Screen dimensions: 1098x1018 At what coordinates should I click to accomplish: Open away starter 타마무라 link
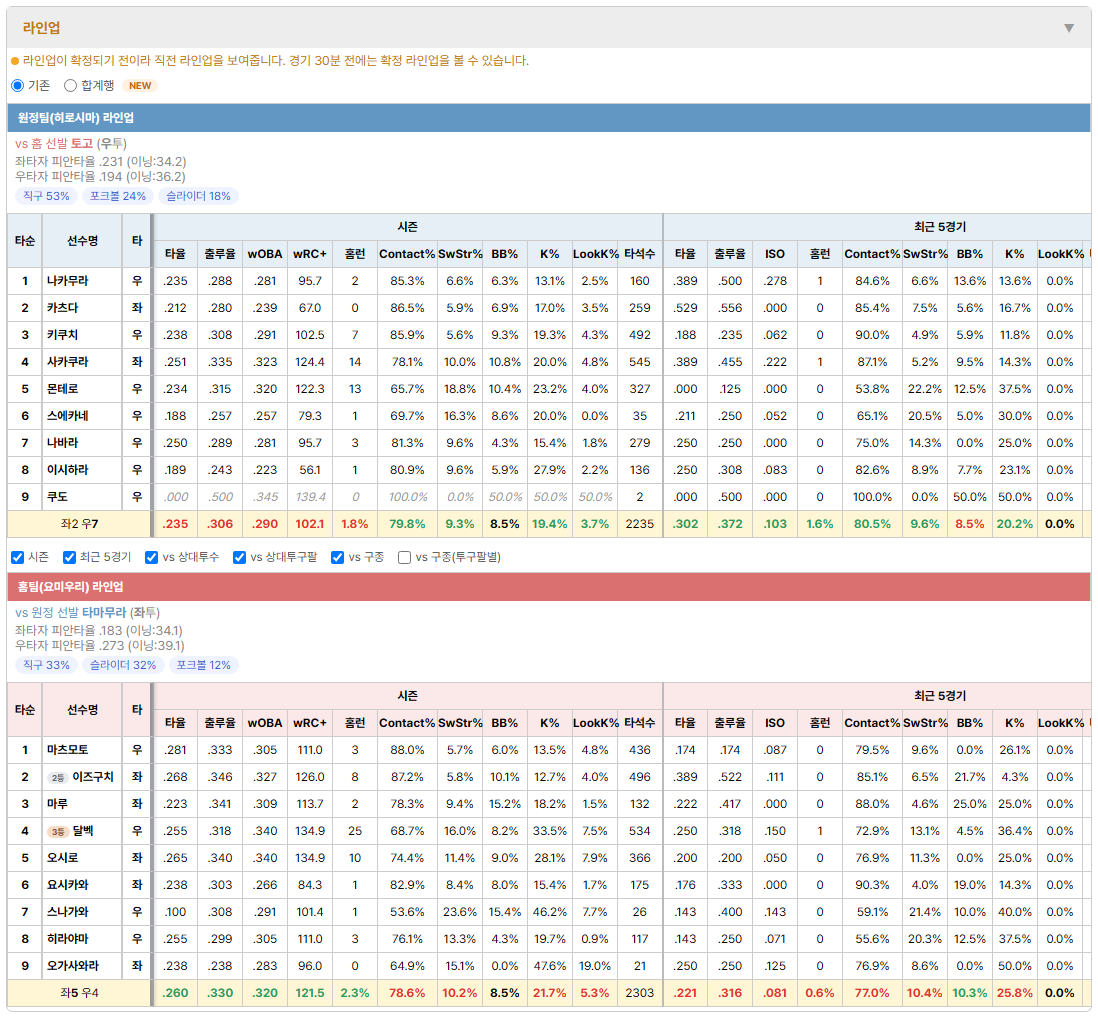(x=104, y=613)
